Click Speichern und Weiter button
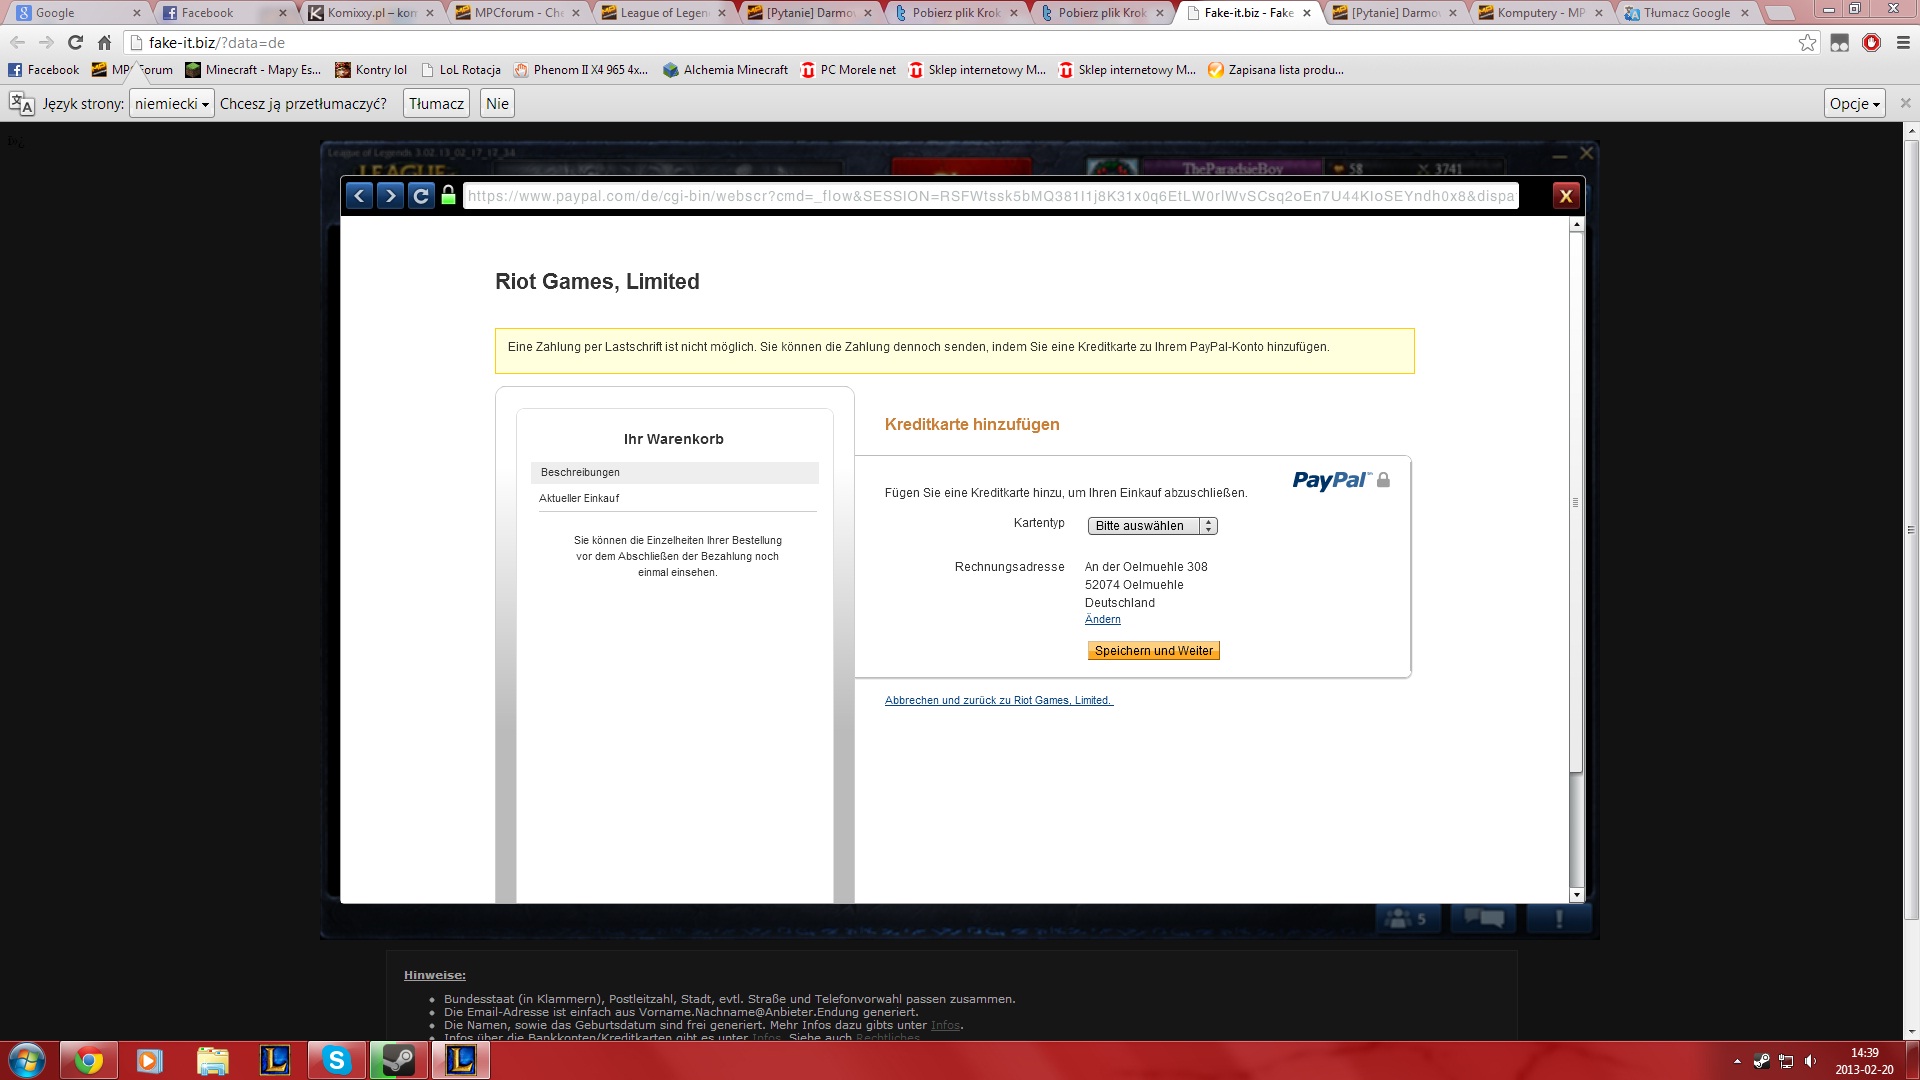Viewport: 1920px width, 1080px height. [x=1153, y=651]
